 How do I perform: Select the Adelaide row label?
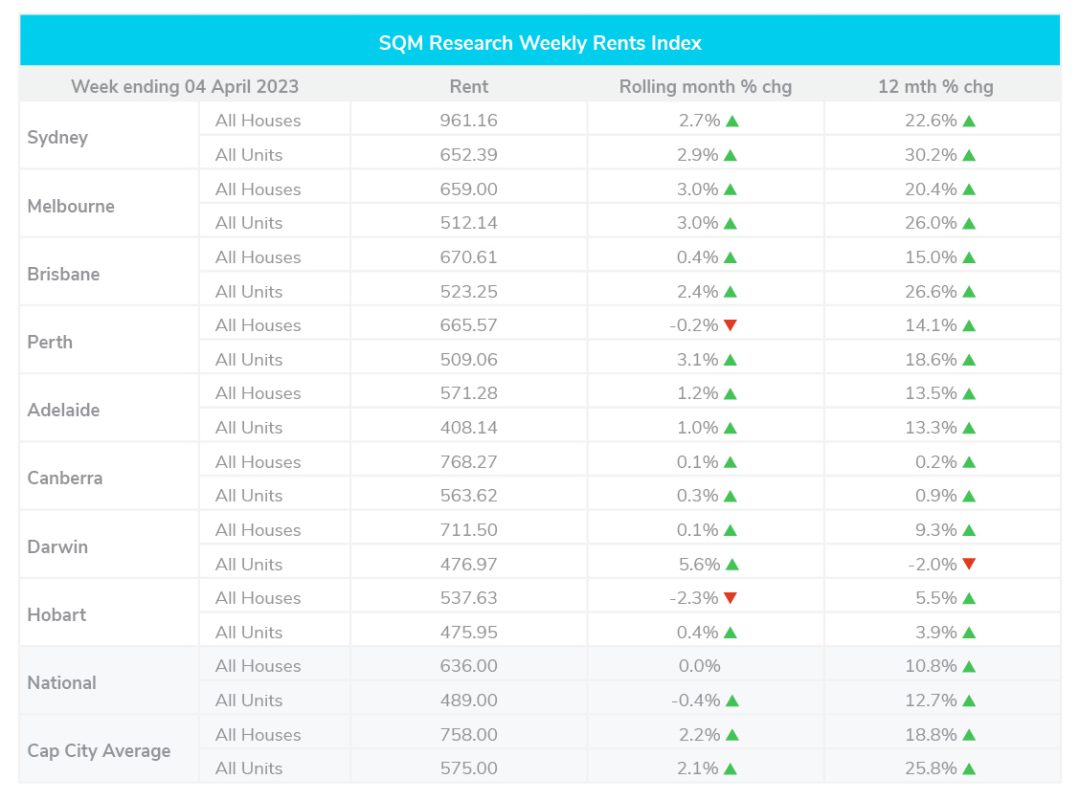pos(63,410)
